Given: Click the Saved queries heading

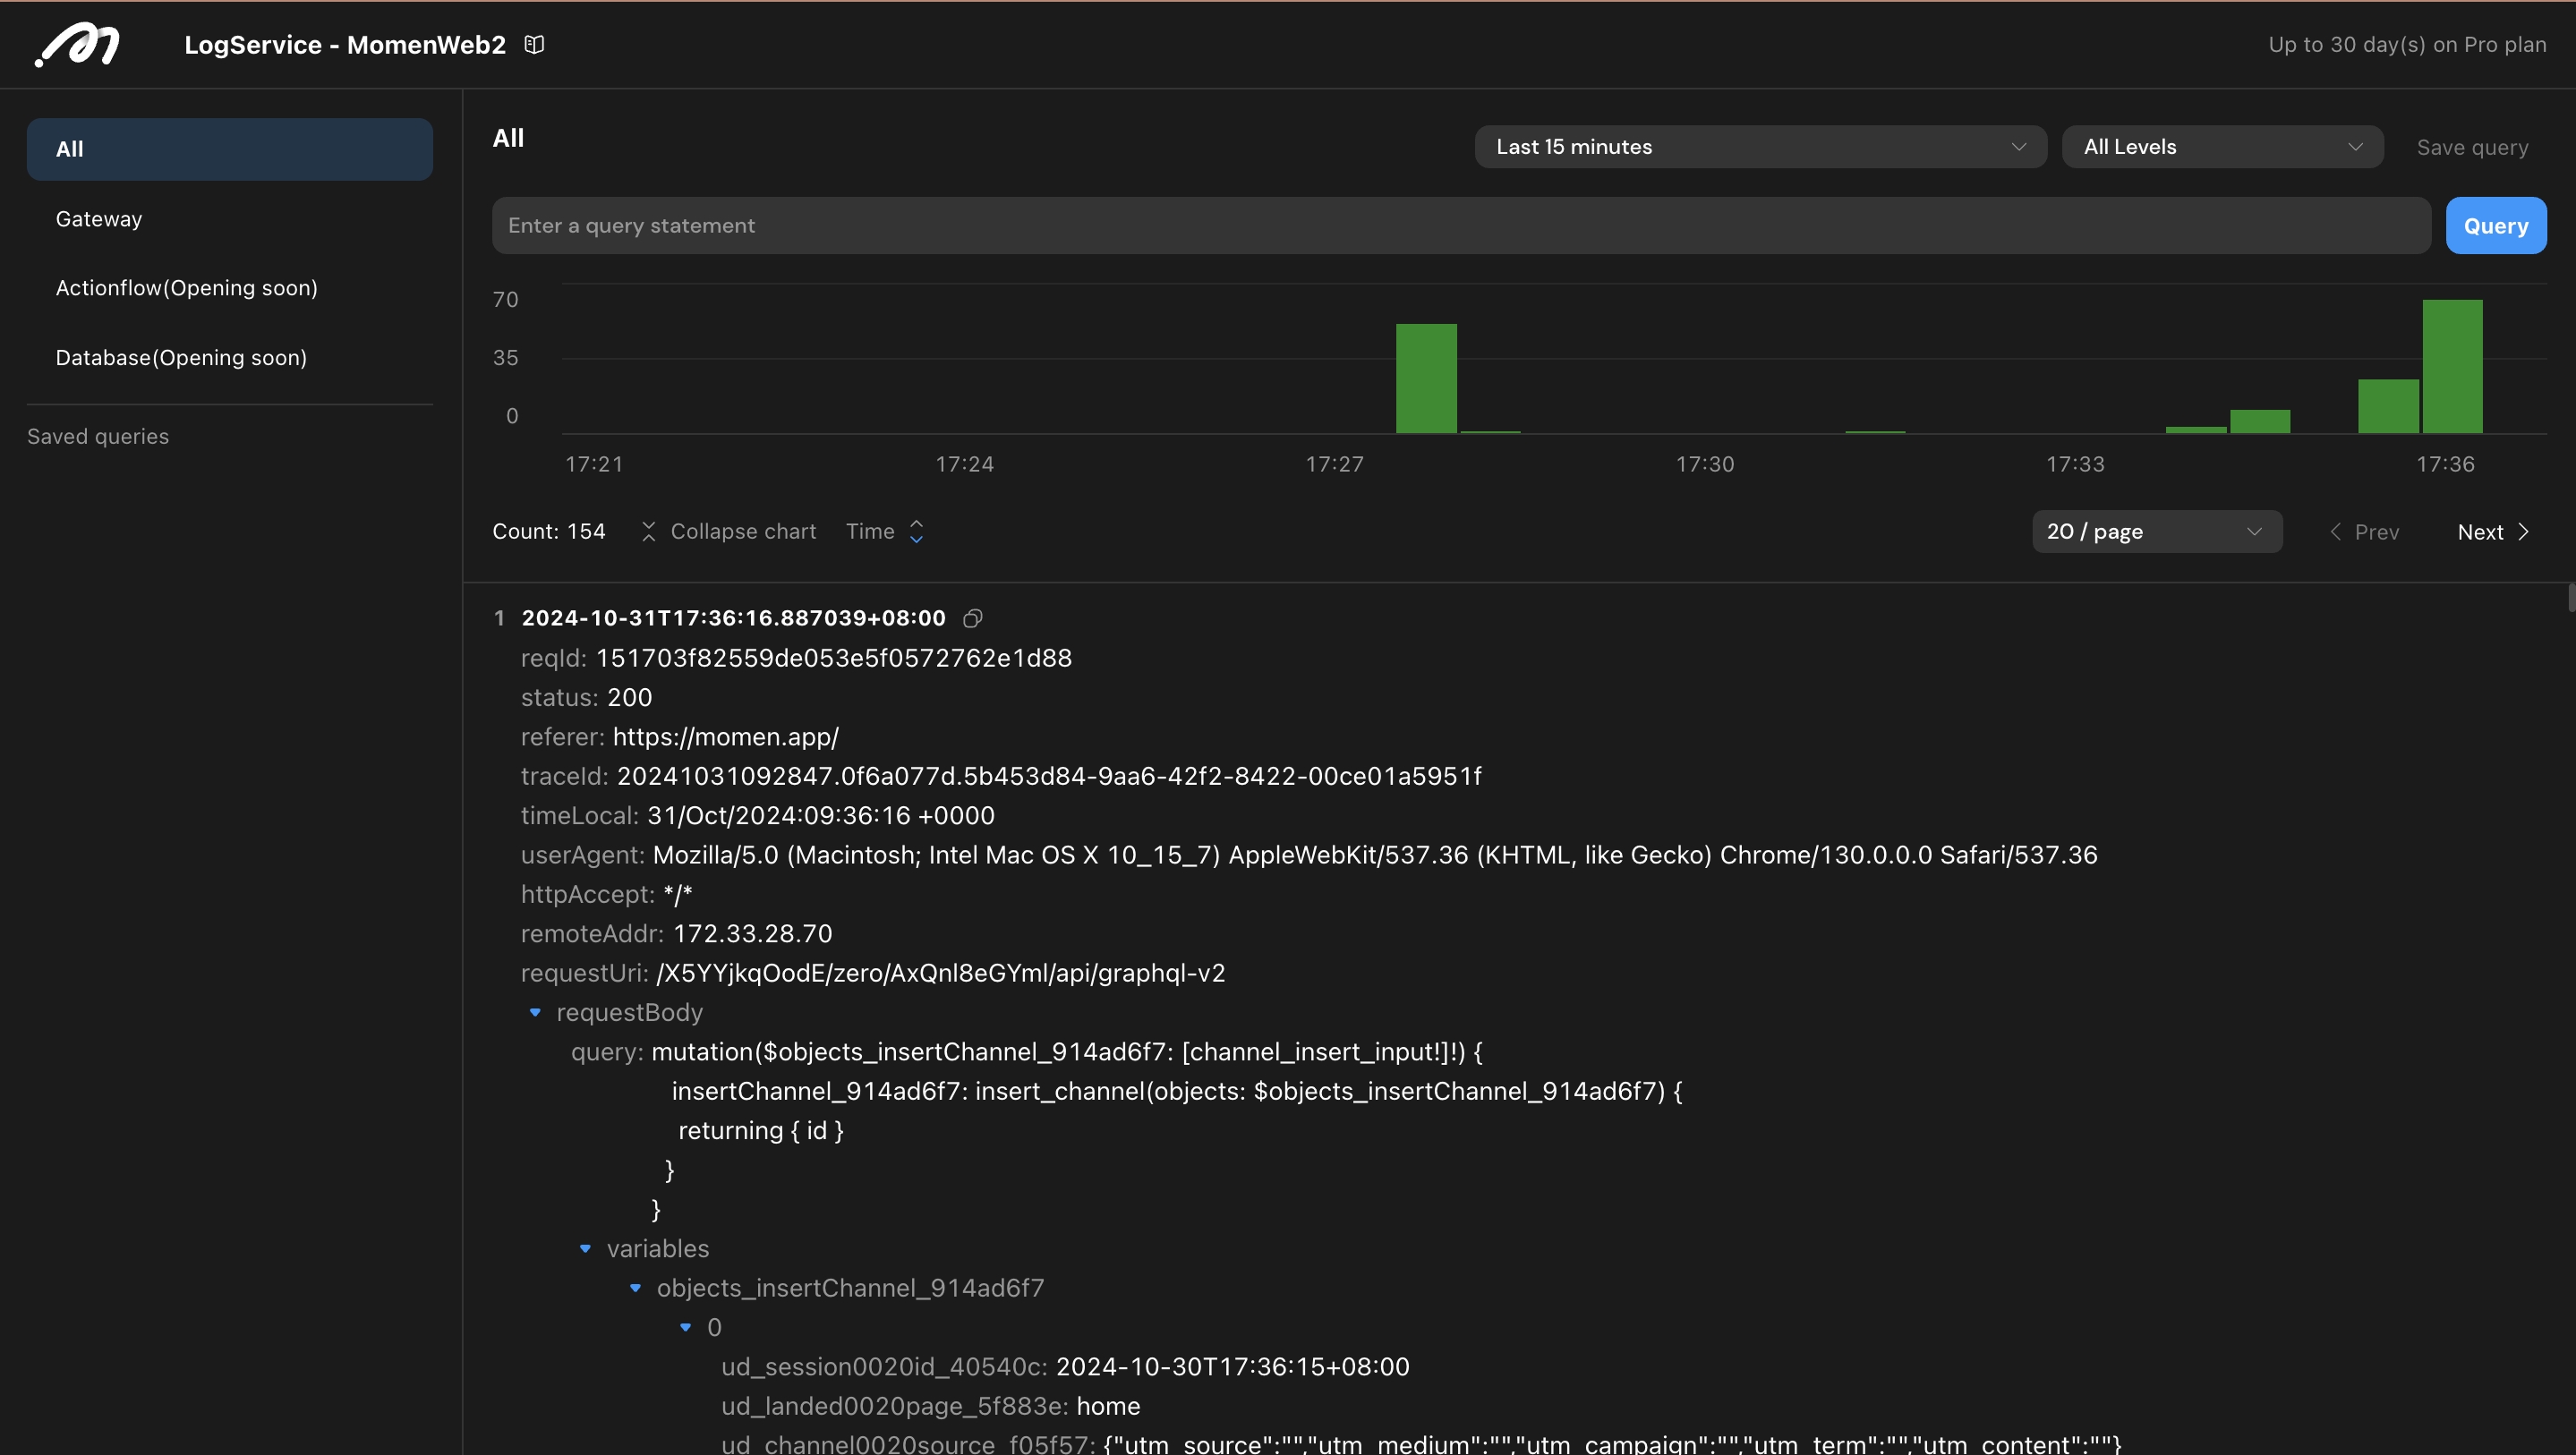Looking at the screenshot, I should click(98, 437).
